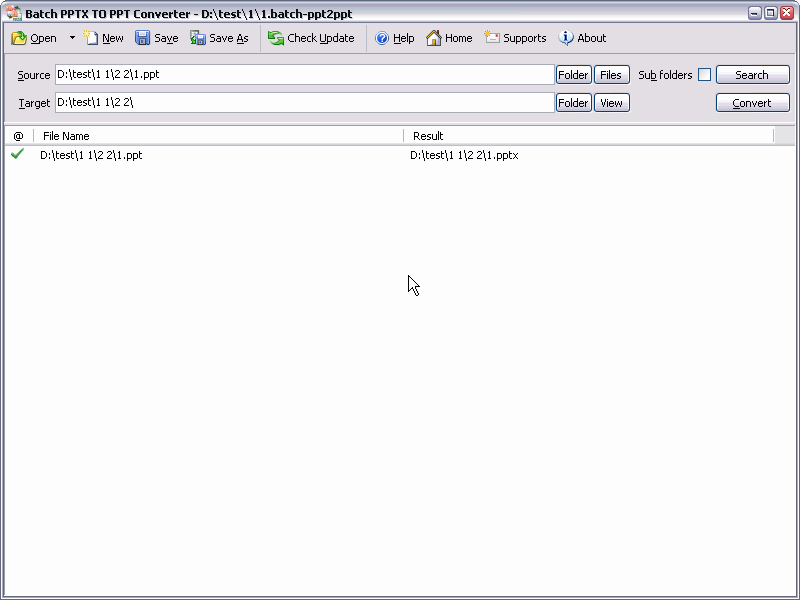Click the New document icon
800x600 pixels.
tap(91, 38)
